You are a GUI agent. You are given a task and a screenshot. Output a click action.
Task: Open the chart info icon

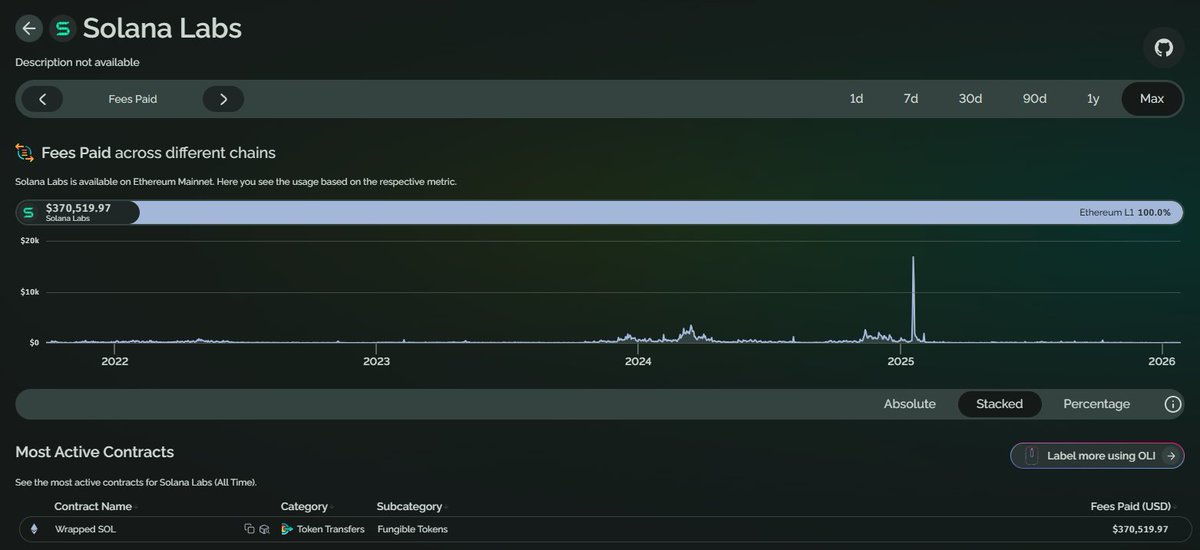click(1173, 404)
